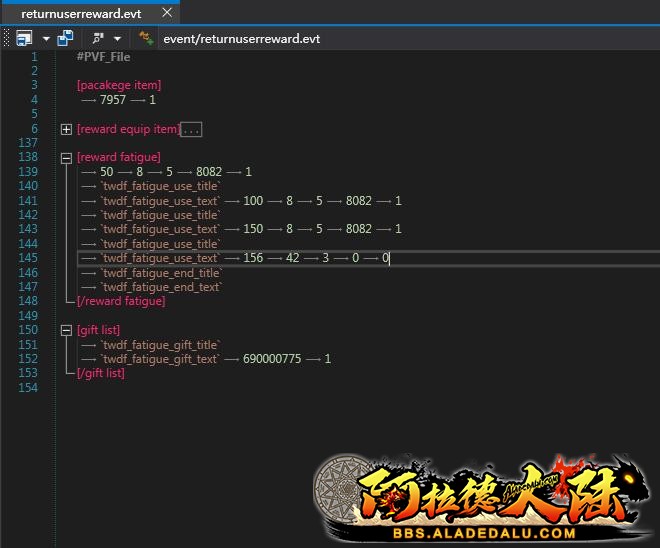Image resolution: width=660 pixels, height=548 pixels.
Task: Close the returnuserreward.evt tab
Action: (166, 13)
